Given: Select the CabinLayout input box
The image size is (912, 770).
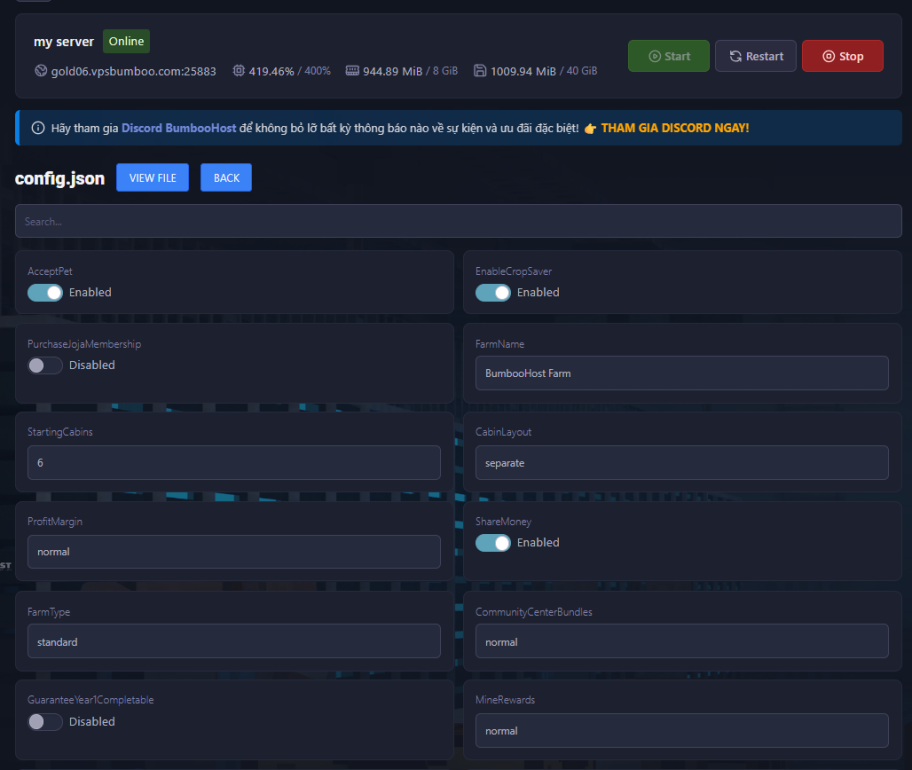Looking at the screenshot, I should point(681,463).
